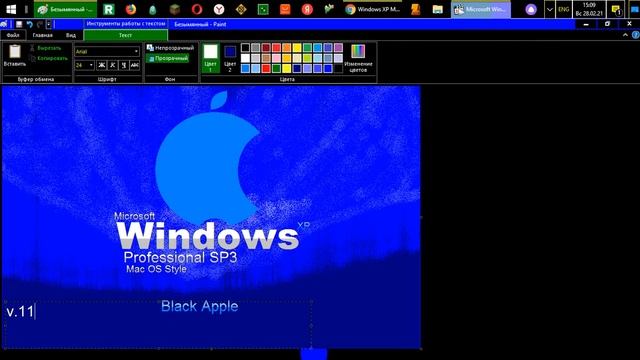The height and width of the screenshot is (360, 640).
Task: Click the Save icon in the quick access toolbar
Action: click(x=19, y=24)
